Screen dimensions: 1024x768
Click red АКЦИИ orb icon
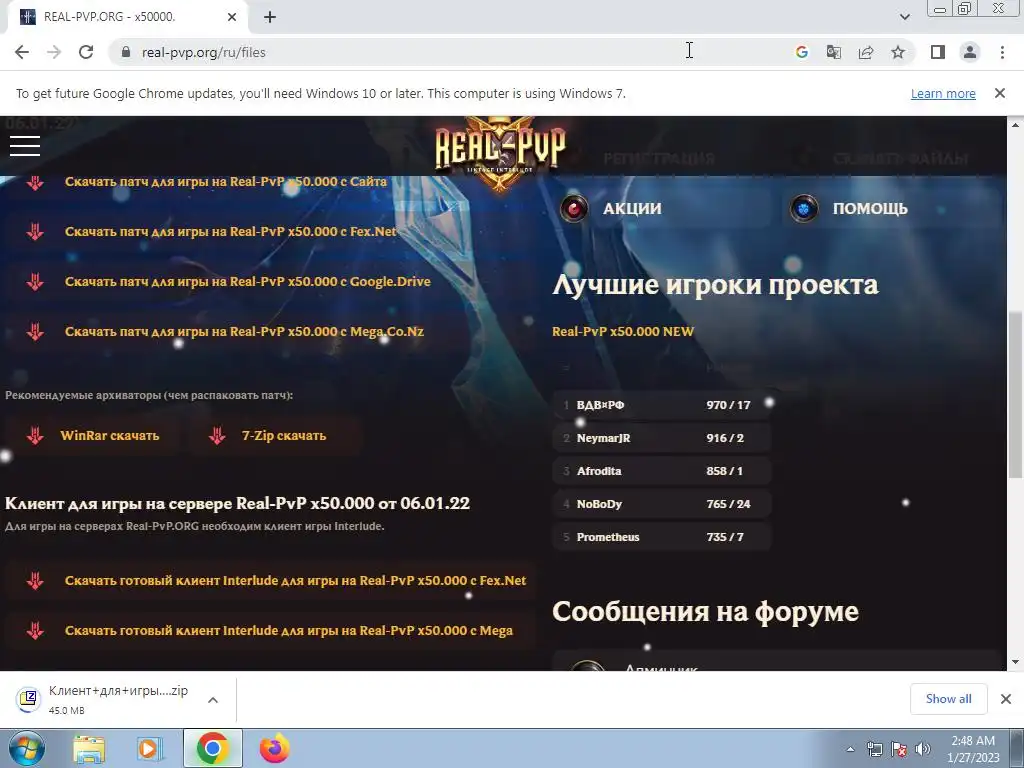pos(574,209)
